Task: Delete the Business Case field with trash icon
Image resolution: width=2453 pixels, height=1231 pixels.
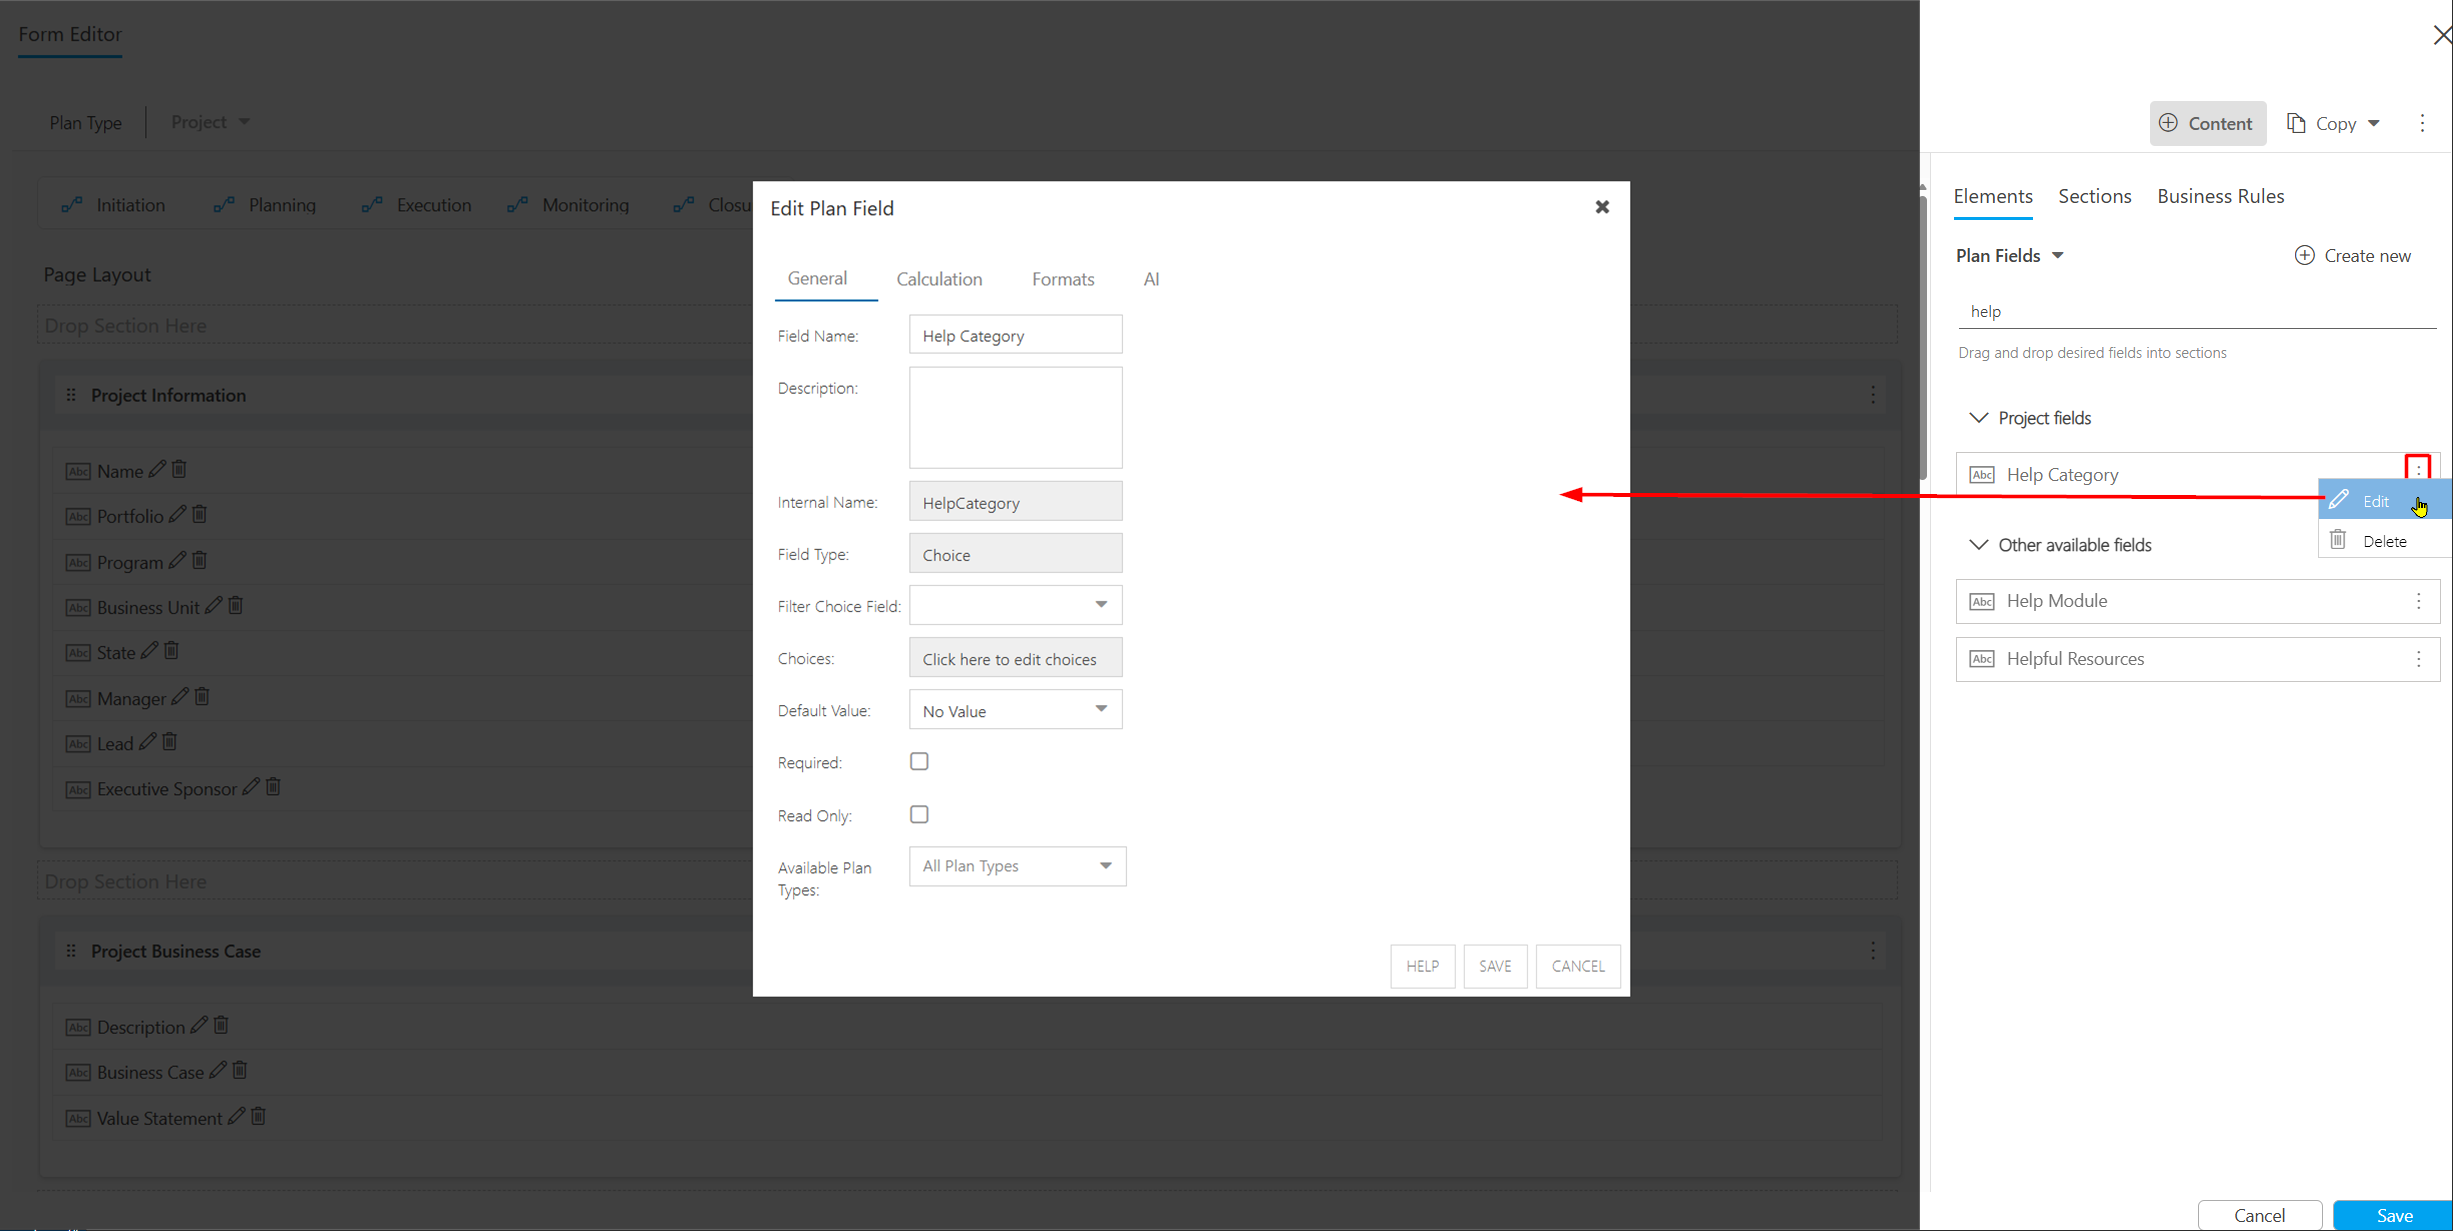Action: [x=240, y=1070]
